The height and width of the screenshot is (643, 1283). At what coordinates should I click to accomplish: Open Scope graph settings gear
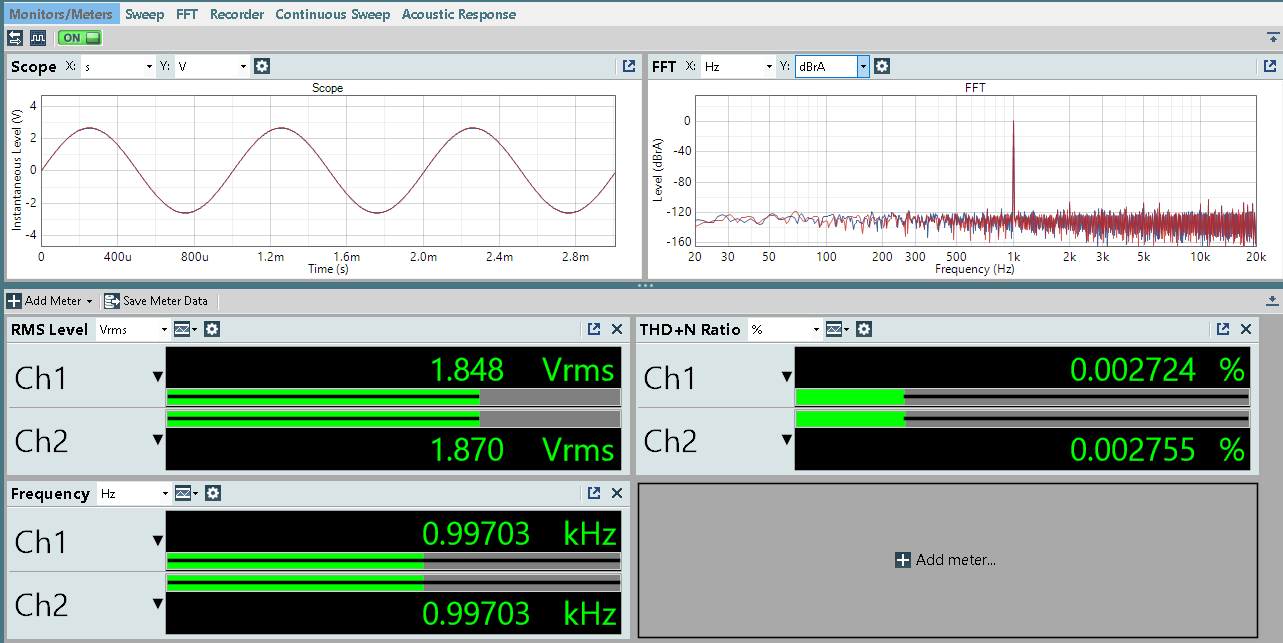(x=262, y=66)
